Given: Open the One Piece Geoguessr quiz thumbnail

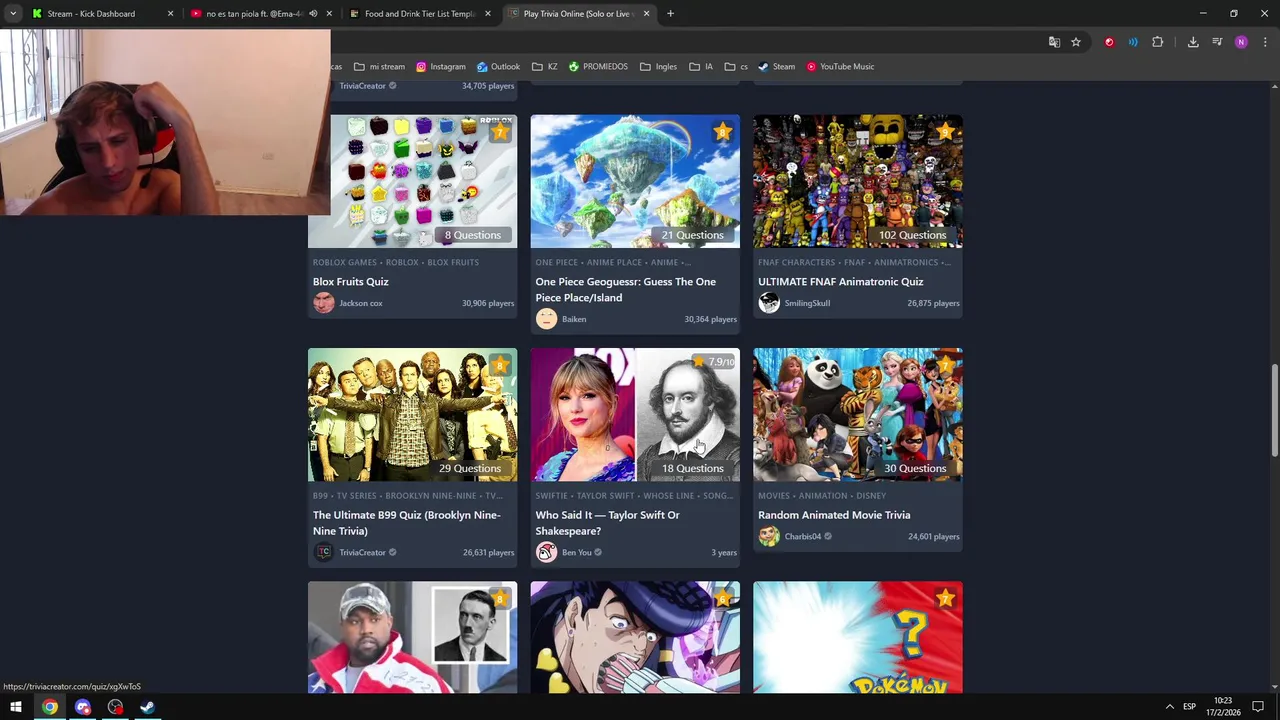Looking at the screenshot, I should (635, 181).
